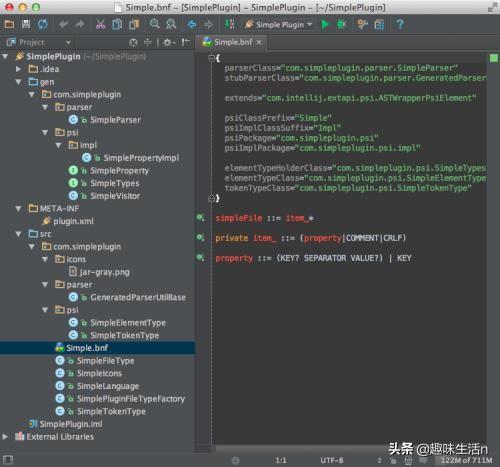Start debugging with the bug icon
This screenshot has width=500, height=467.
[342, 24]
